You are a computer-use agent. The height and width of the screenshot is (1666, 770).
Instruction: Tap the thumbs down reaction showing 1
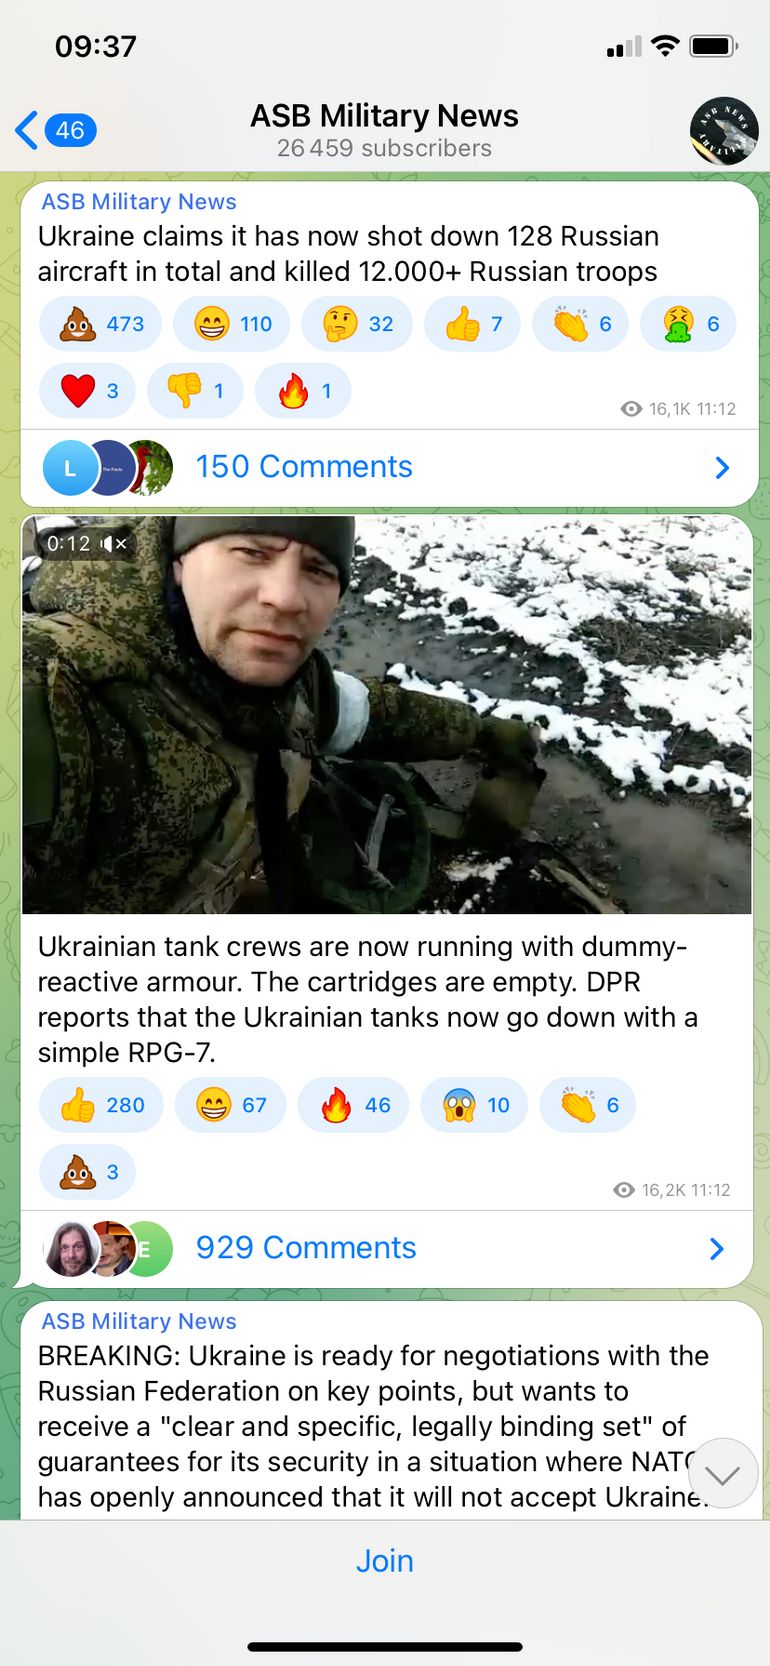[195, 391]
